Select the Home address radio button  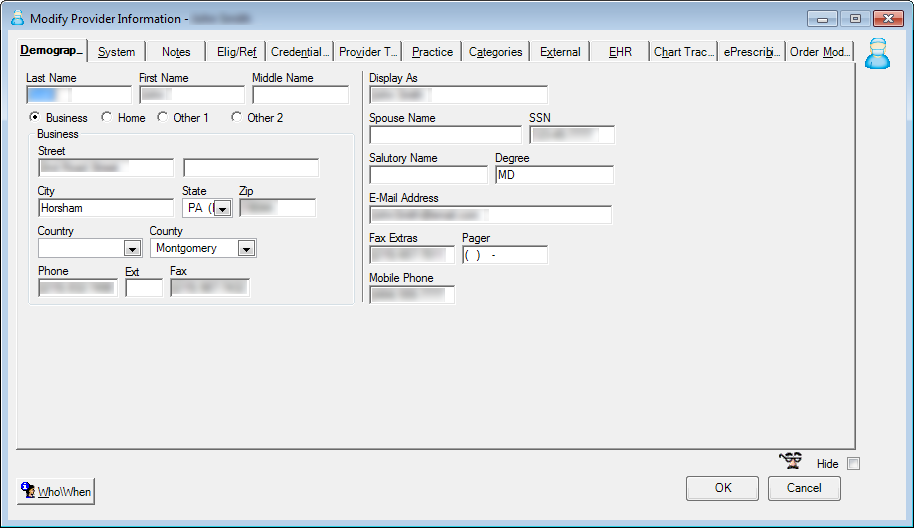(x=107, y=118)
